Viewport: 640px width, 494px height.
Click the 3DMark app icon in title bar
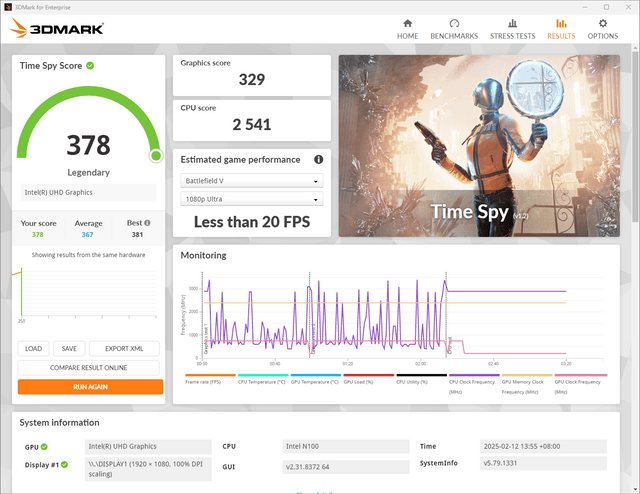8,7
